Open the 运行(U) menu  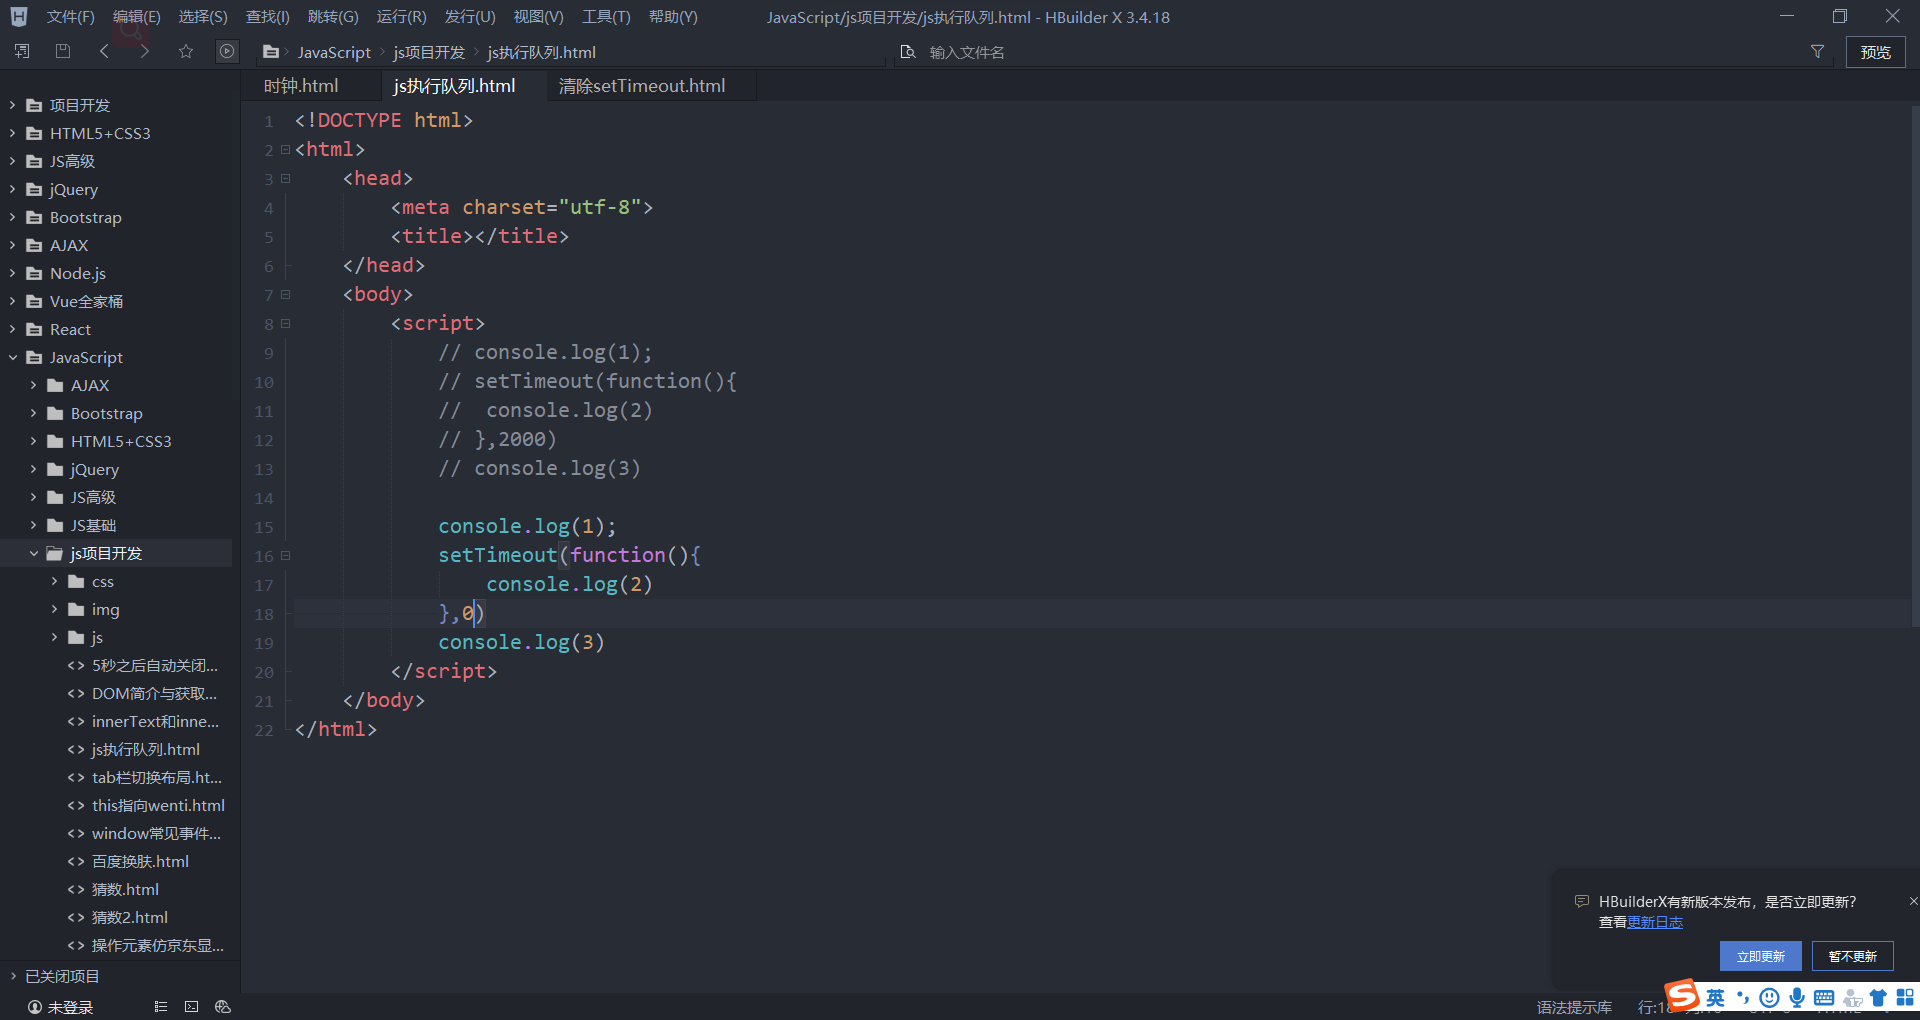[400, 16]
